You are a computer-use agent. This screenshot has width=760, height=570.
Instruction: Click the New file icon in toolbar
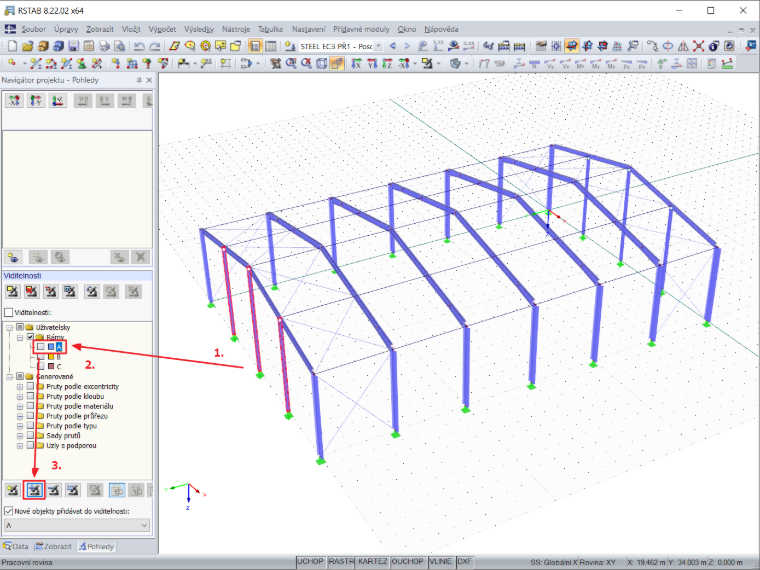(12, 46)
